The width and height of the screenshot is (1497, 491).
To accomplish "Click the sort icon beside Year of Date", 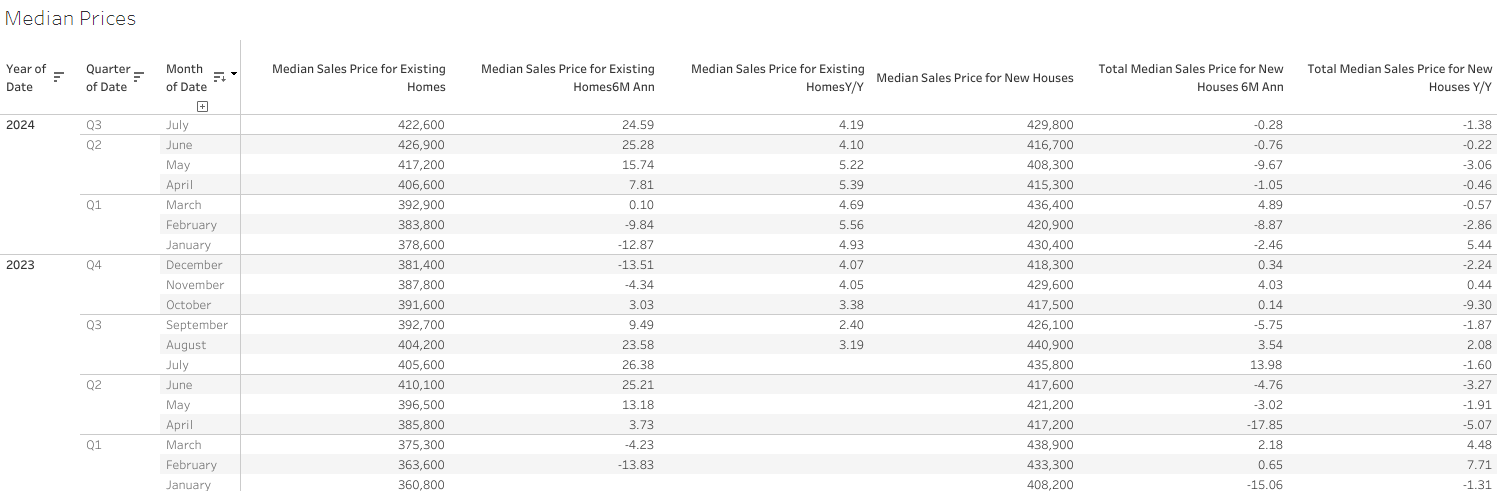I will click(x=58, y=76).
